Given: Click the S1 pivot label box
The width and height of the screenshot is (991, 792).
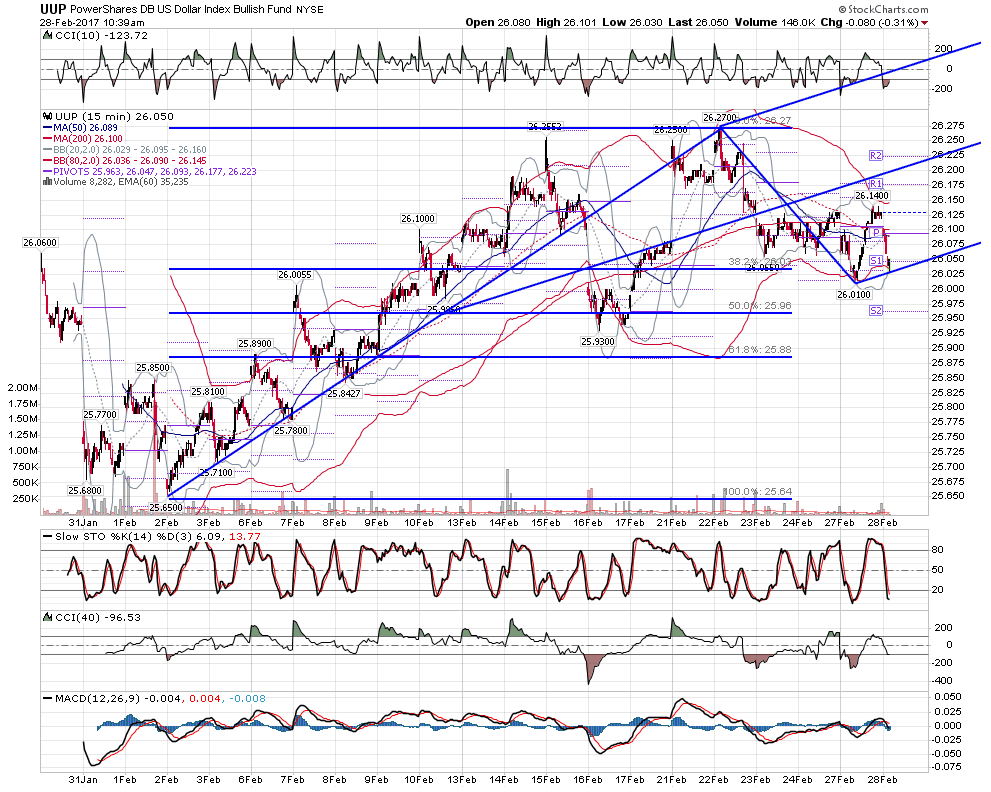Looking at the screenshot, I should [875, 260].
